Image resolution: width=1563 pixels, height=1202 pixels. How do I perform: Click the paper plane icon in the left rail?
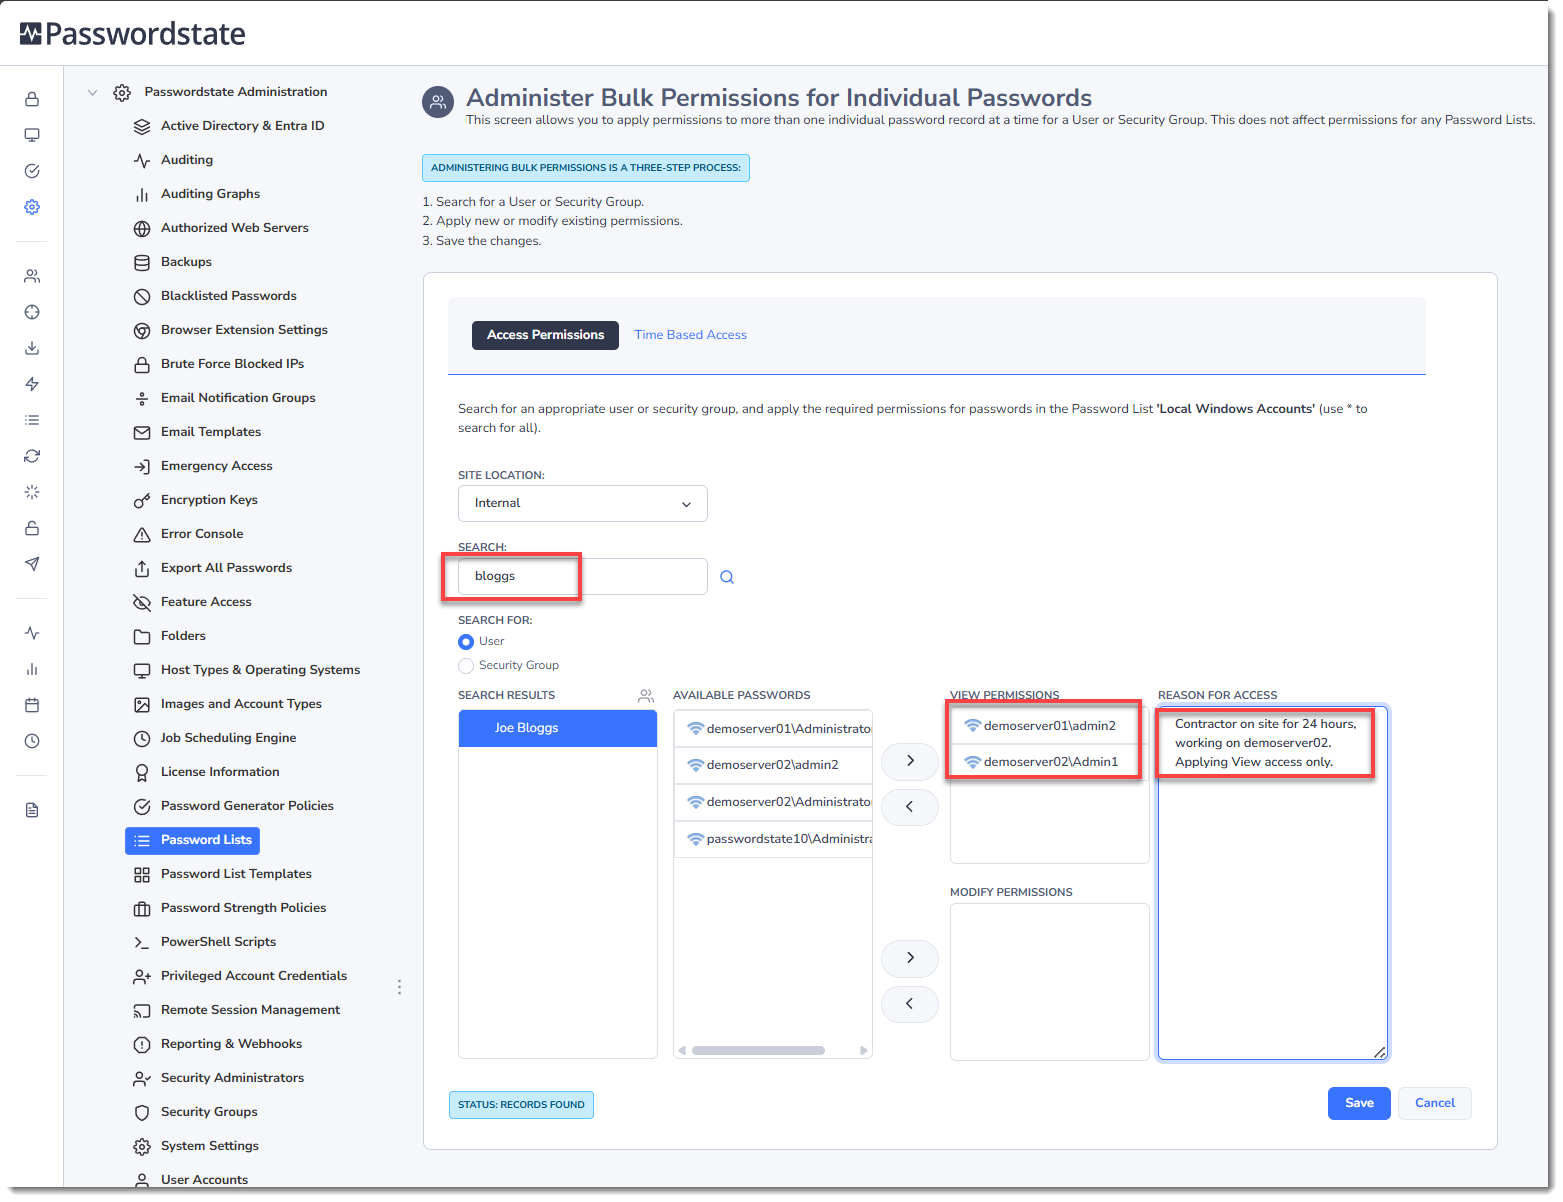point(32,564)
